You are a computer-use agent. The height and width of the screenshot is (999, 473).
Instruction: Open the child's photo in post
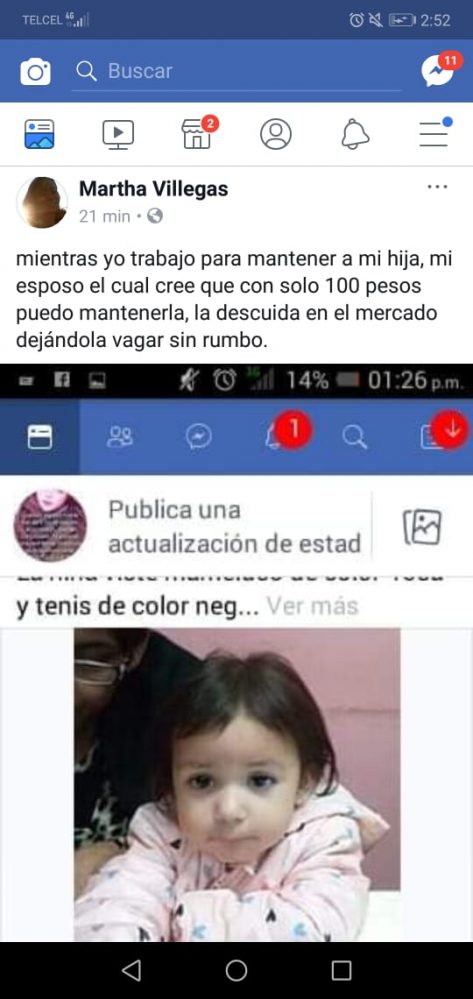point(237,784)
